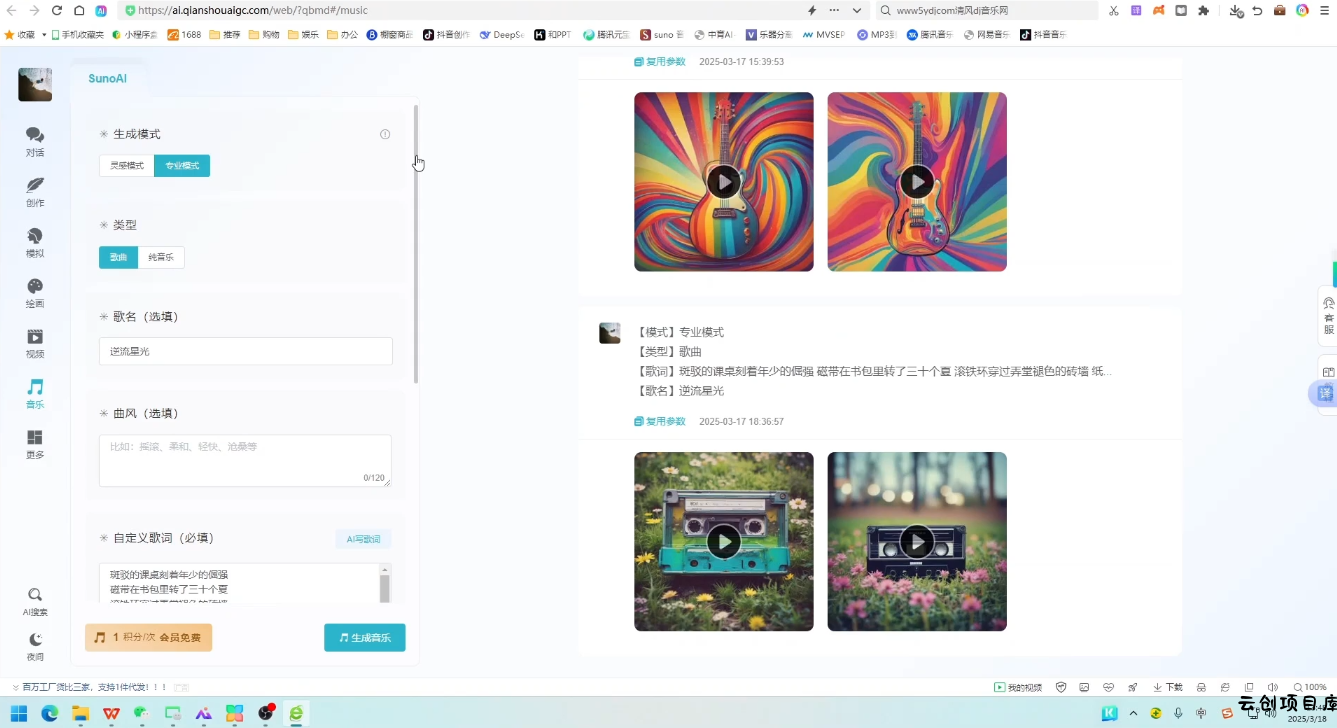
Task: Open the 对话 chat icon in sidebar
Action: click(35, 141)
